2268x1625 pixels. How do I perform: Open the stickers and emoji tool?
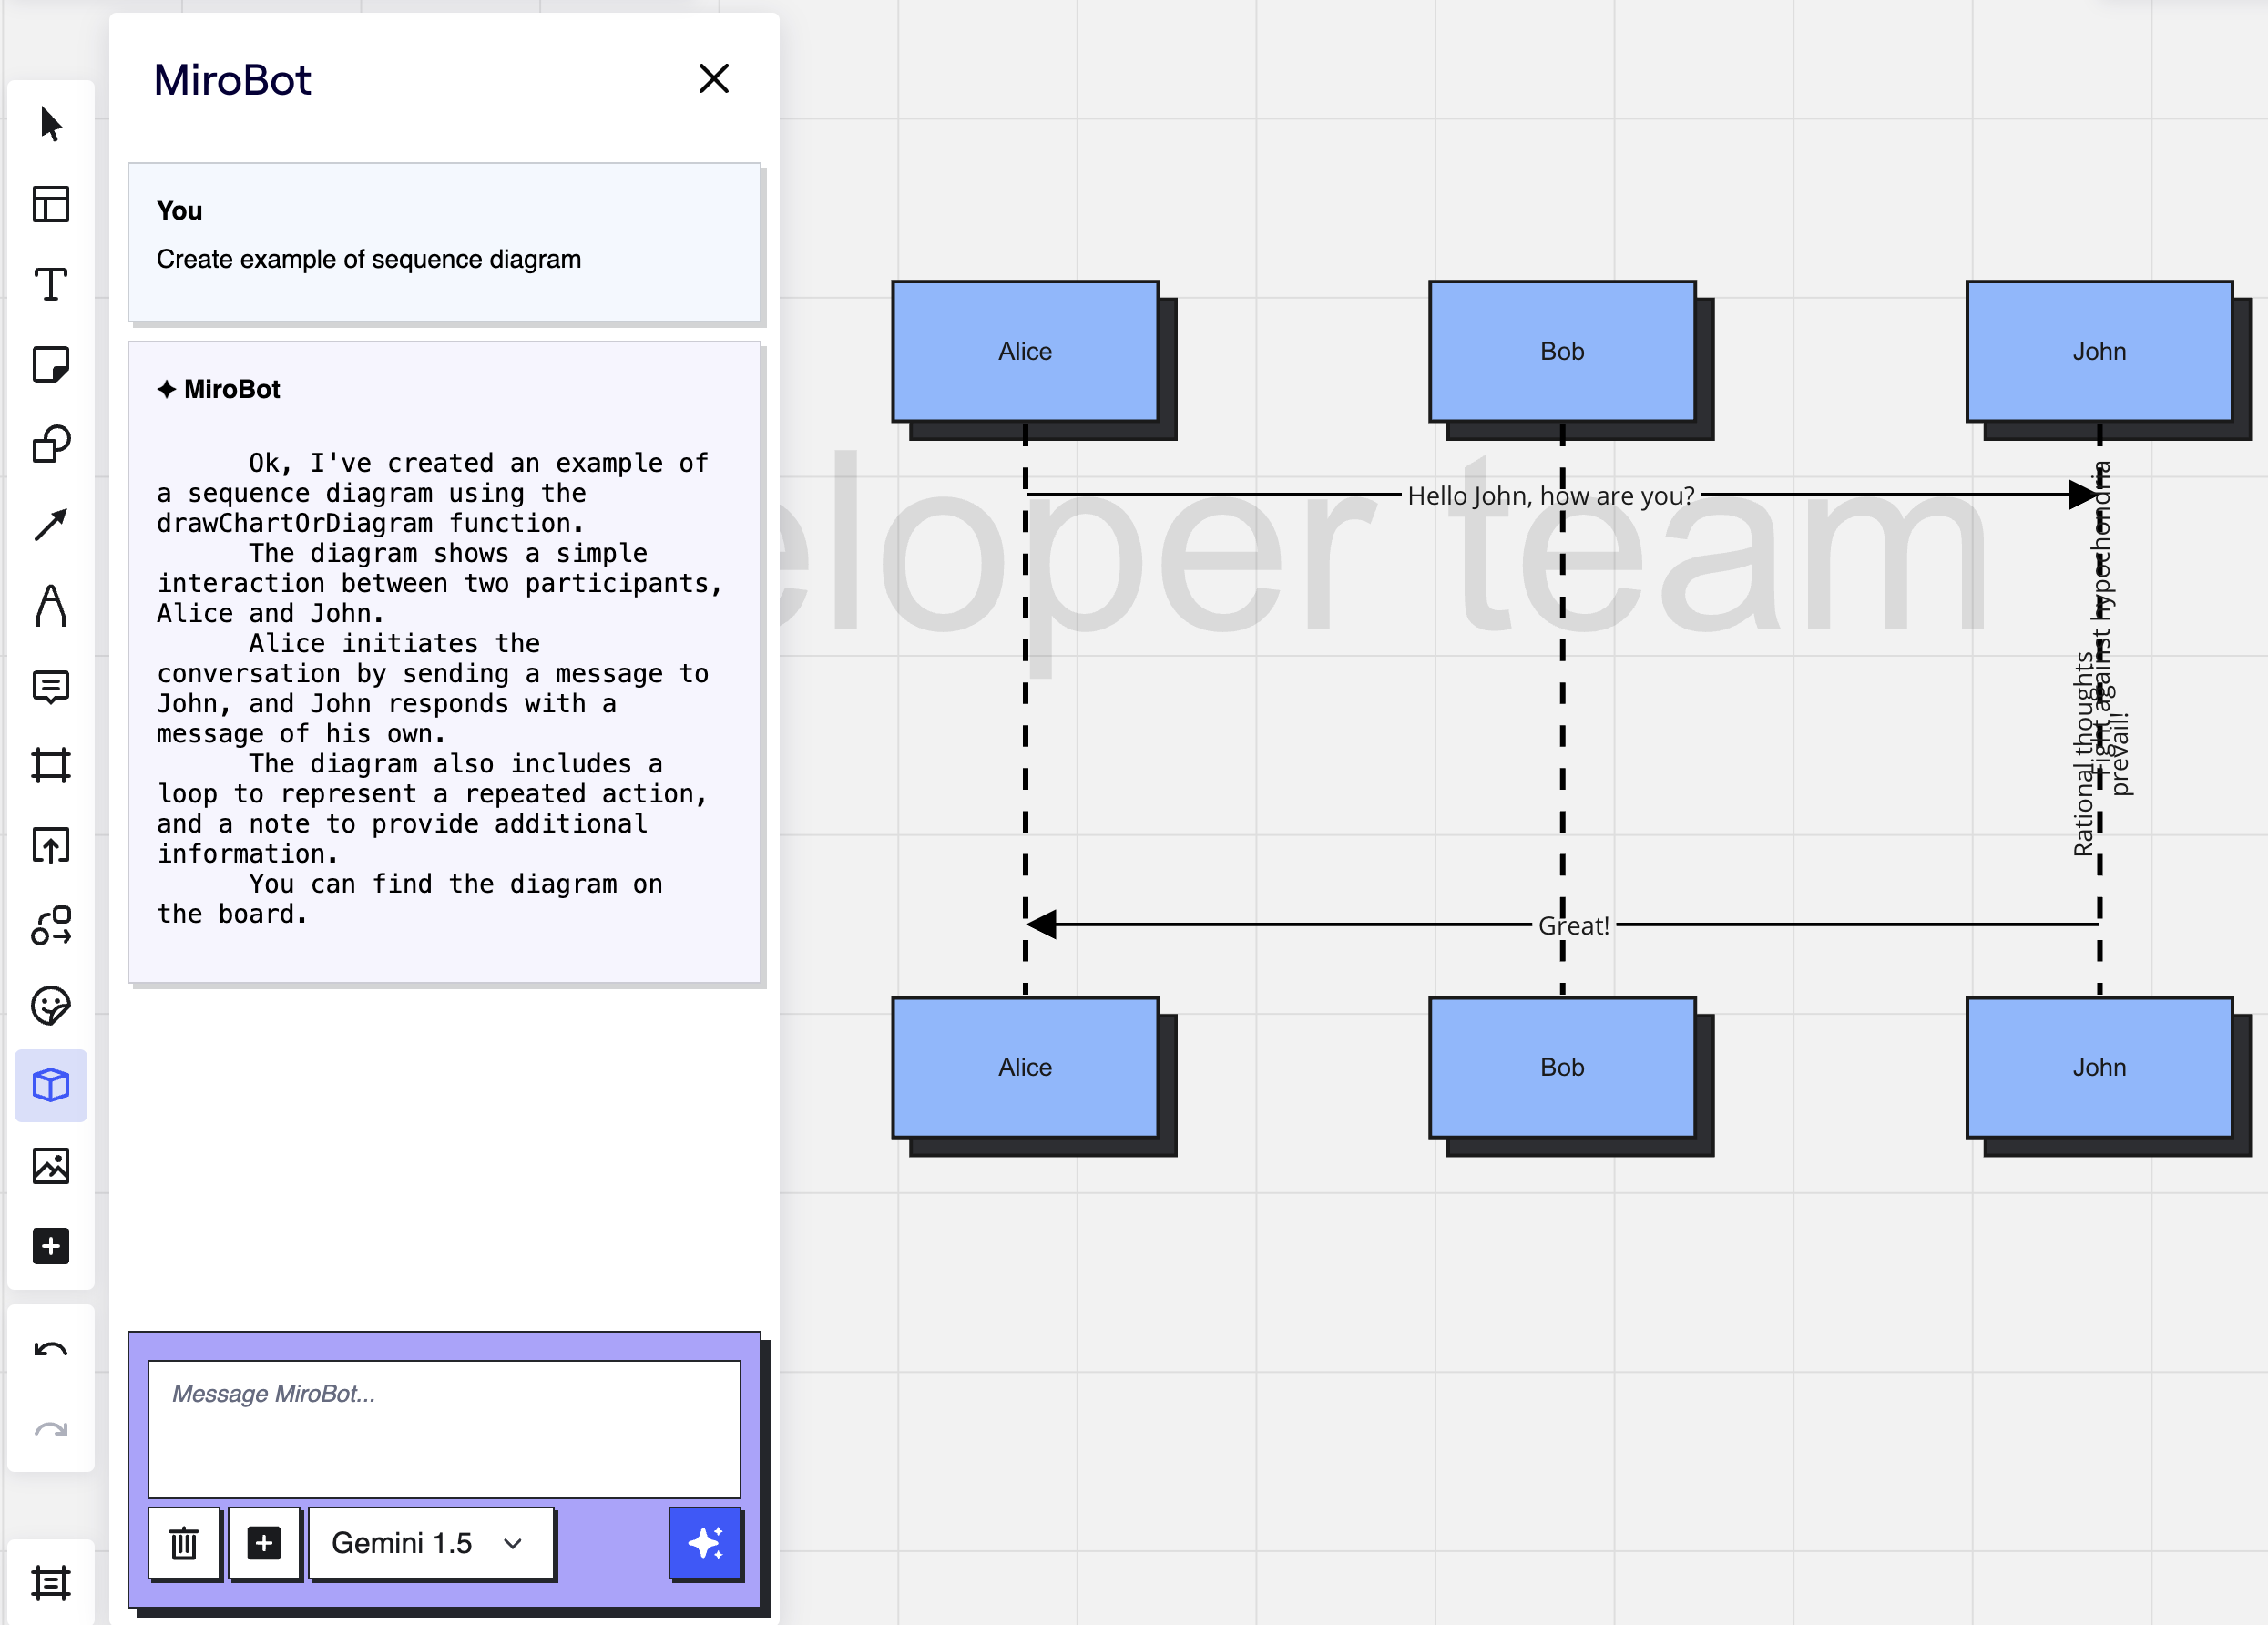coord(50,1006)
